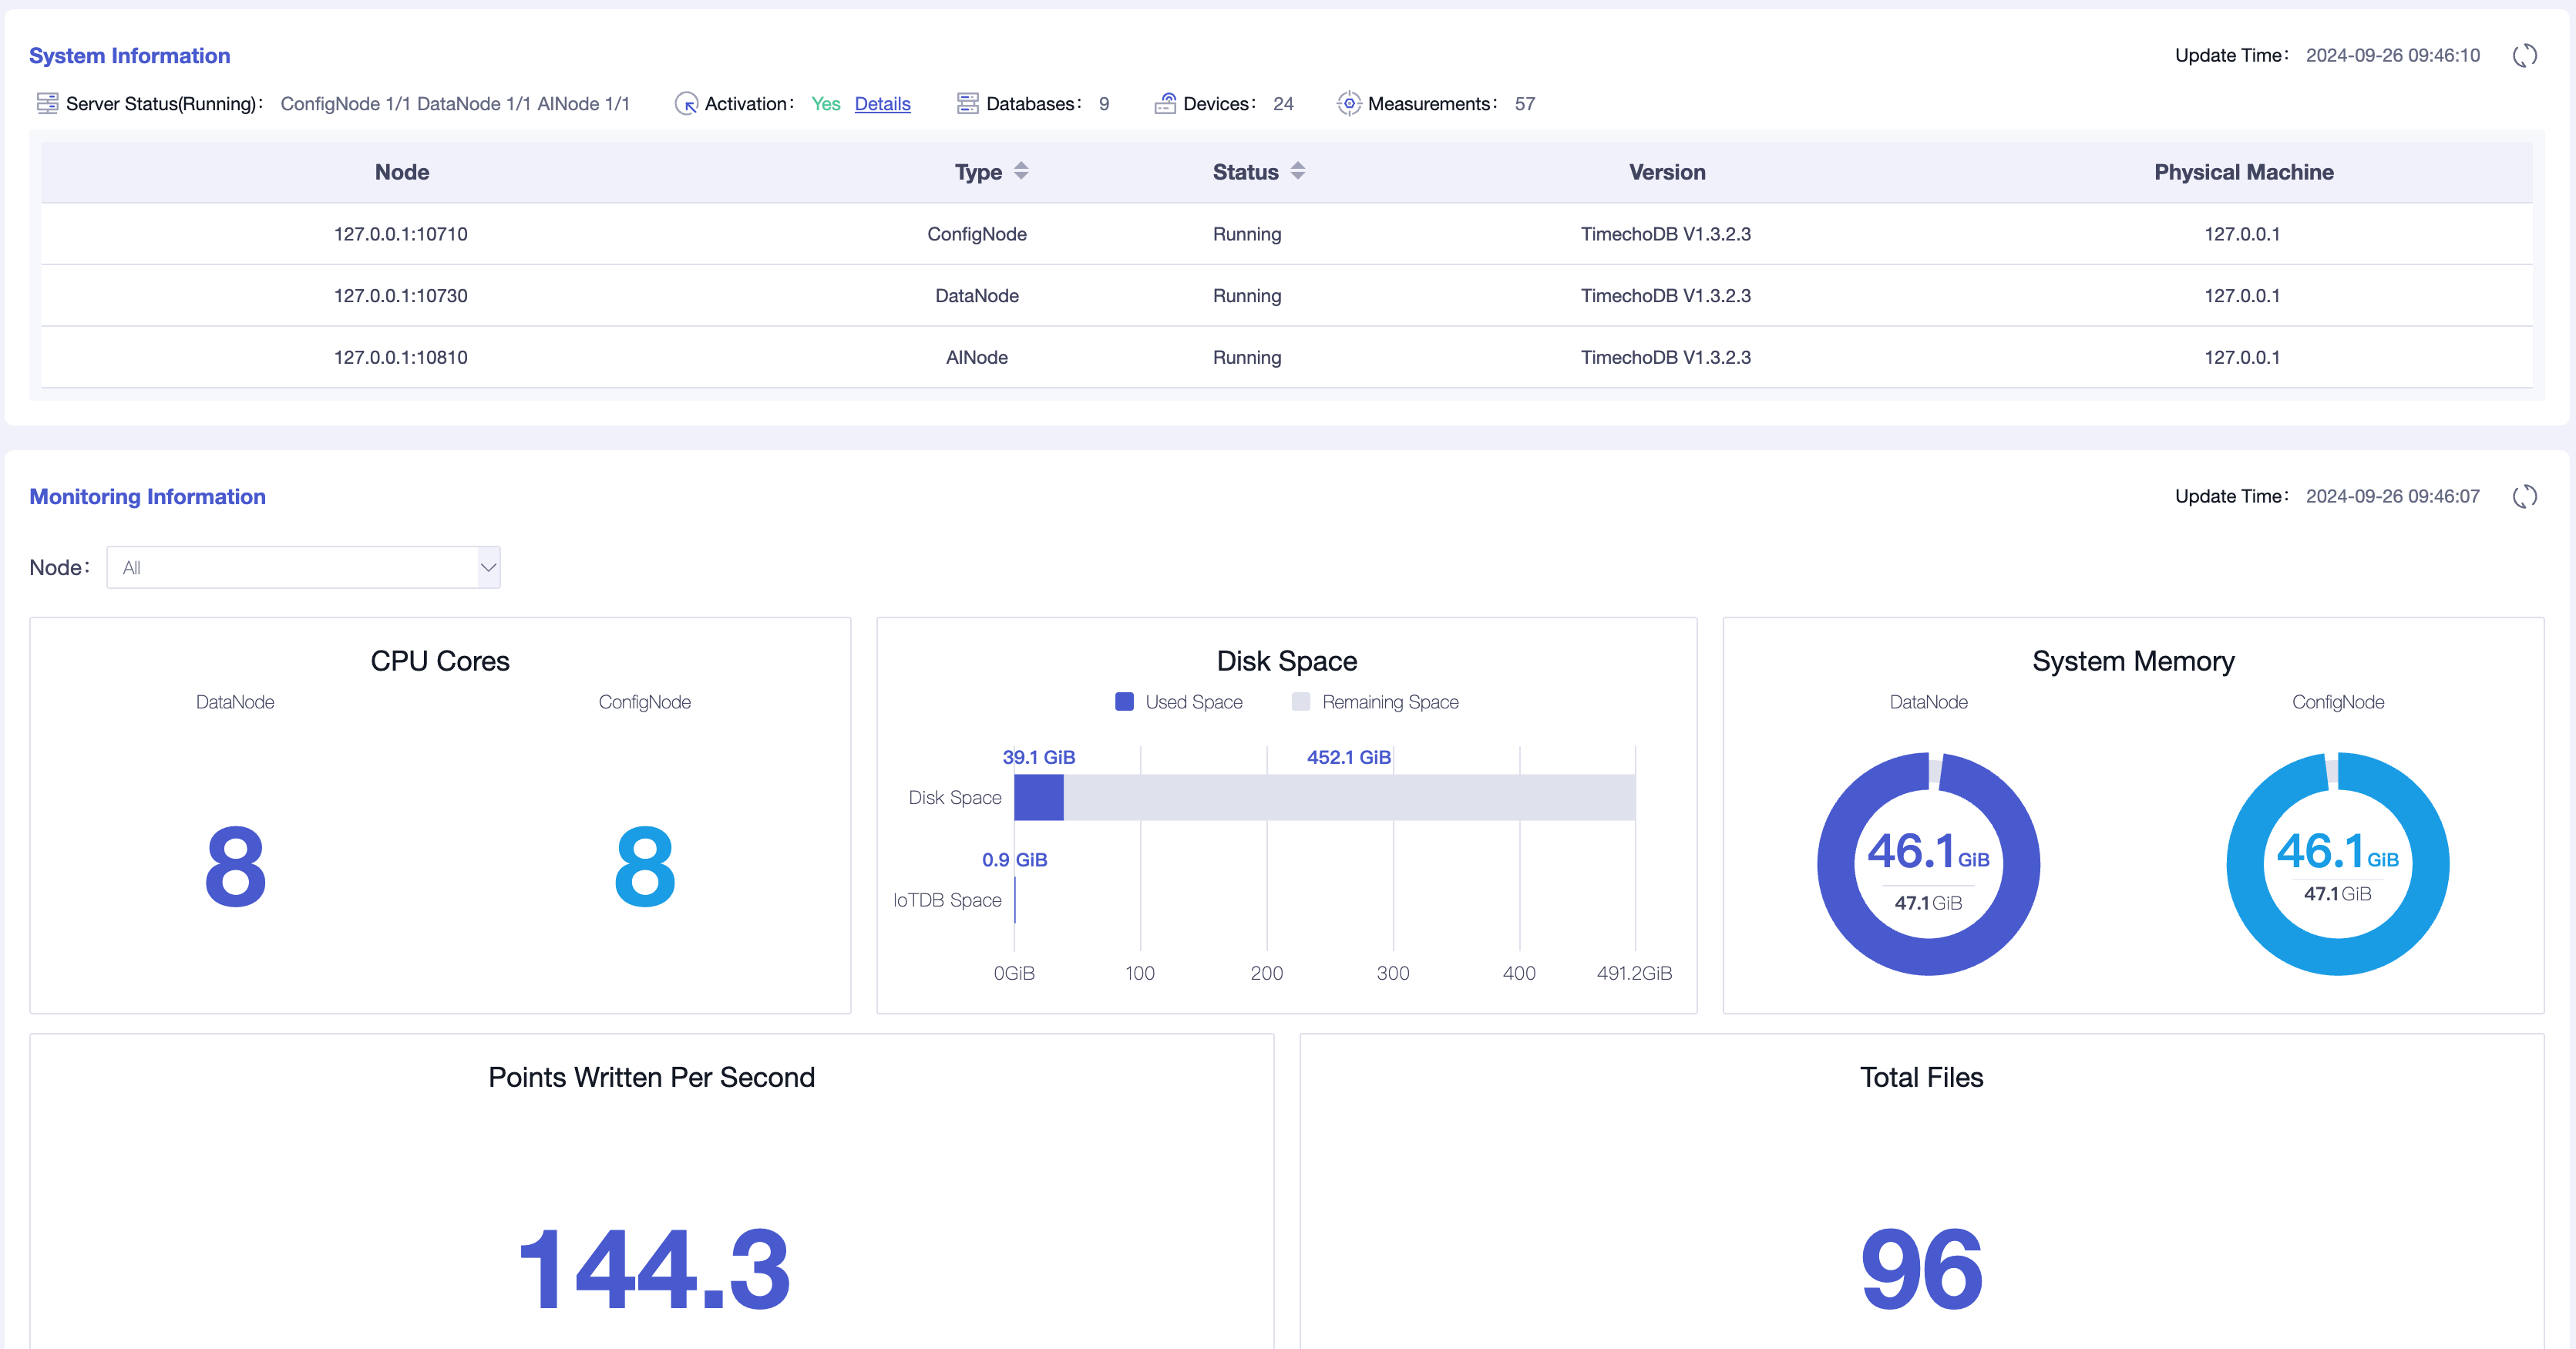Screen dimensions: 2576x1349
Task: Toggle the Used Space legend item
Action: [x=1178, y=702]
